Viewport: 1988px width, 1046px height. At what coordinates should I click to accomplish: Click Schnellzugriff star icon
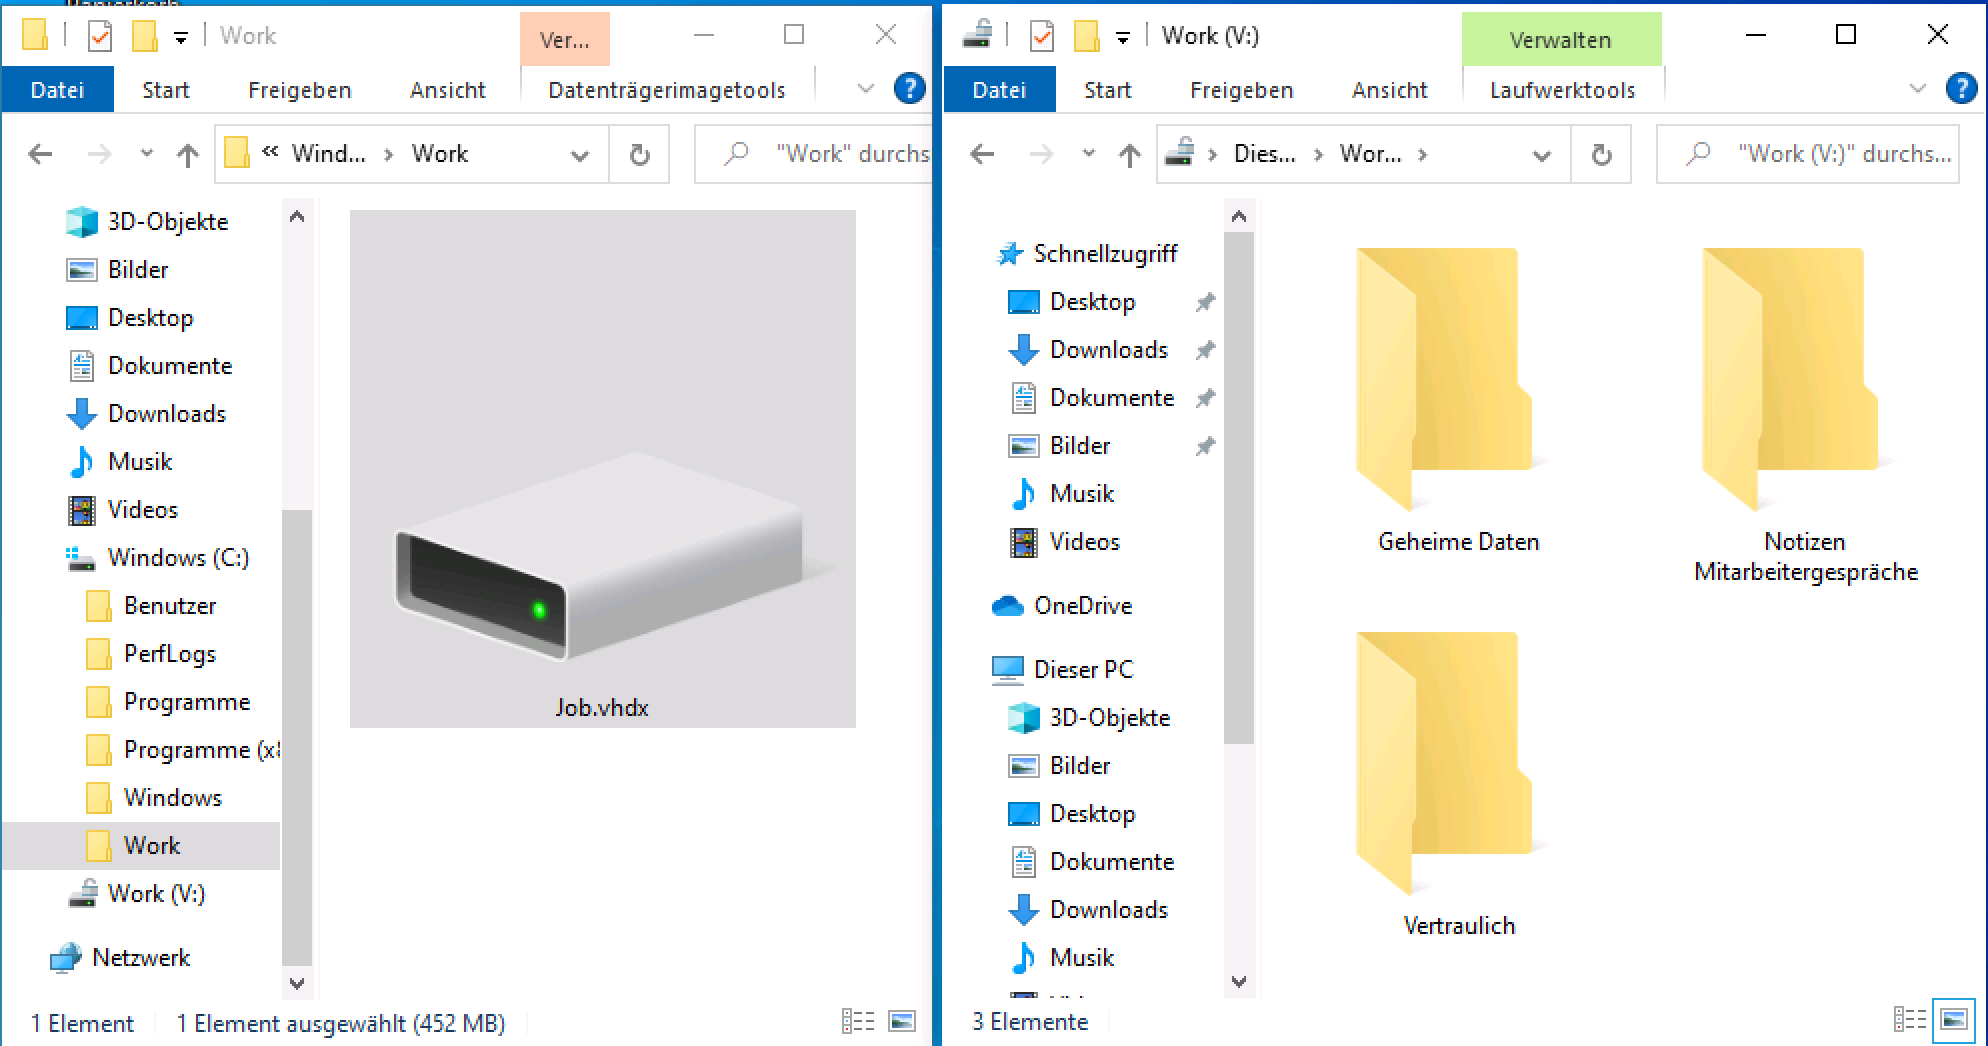pyautogui.click(x=1009, y=254)
